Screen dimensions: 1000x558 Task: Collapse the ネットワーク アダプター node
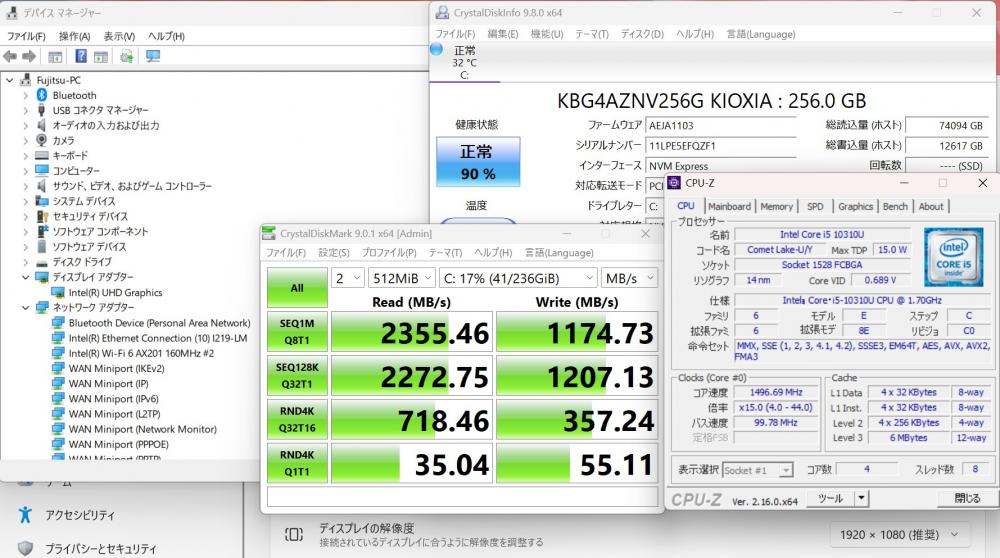click(26, 307)
